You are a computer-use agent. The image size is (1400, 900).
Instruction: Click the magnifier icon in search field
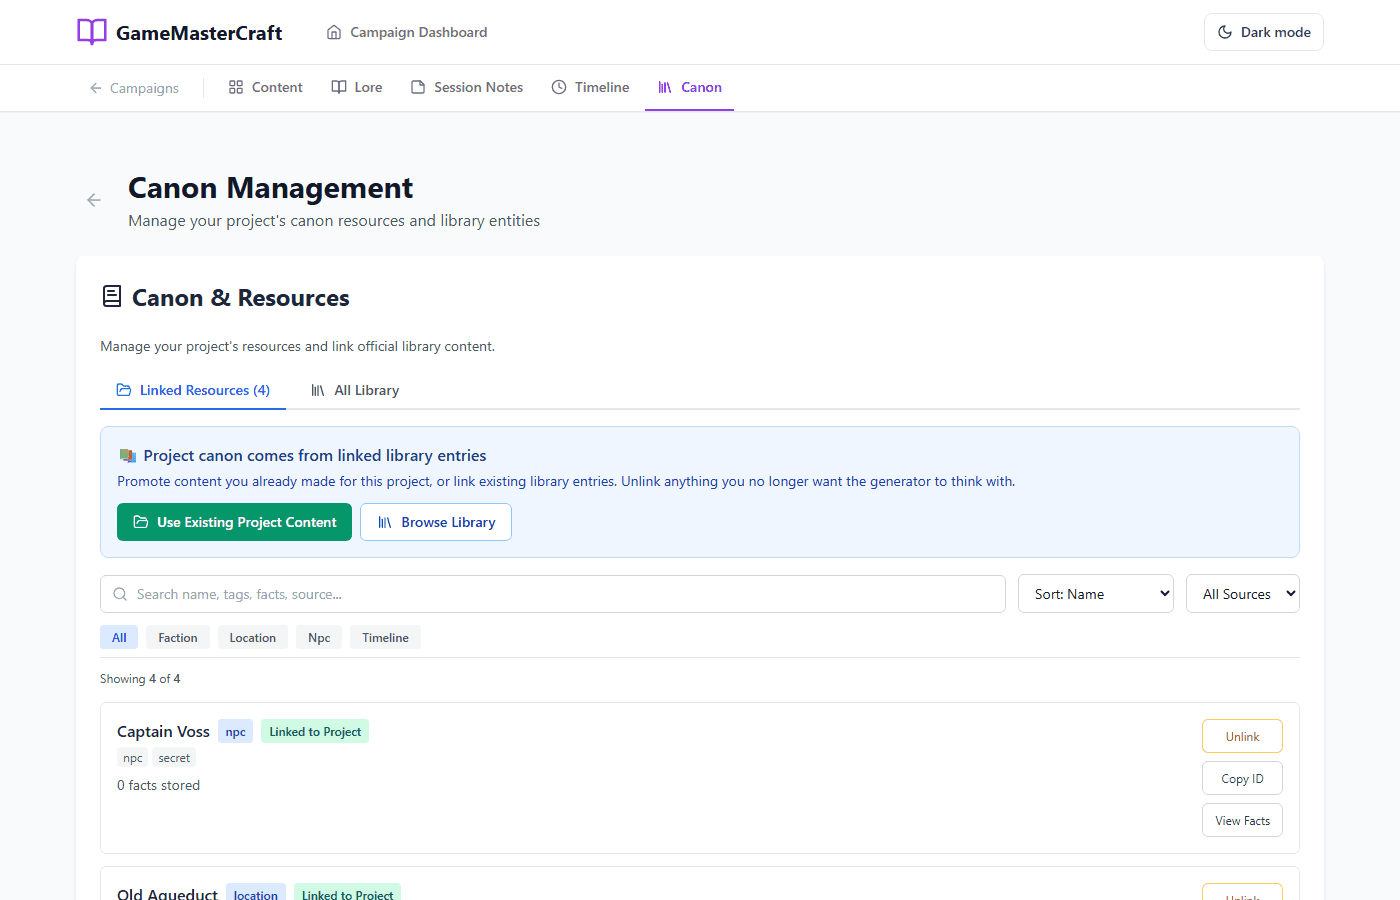pos(120,594)
